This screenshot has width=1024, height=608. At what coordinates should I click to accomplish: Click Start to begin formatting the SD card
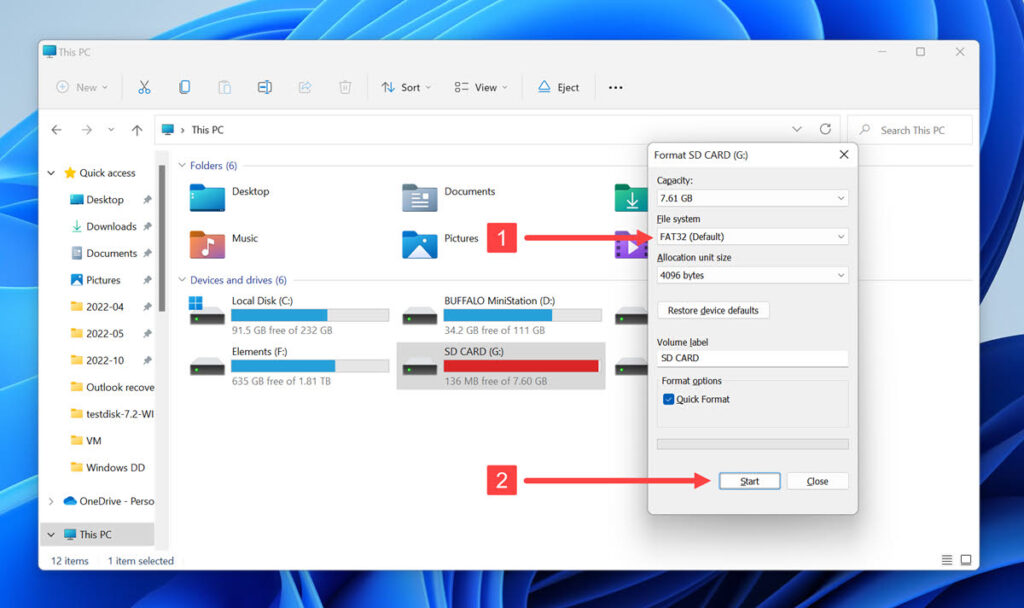point(749,480)
